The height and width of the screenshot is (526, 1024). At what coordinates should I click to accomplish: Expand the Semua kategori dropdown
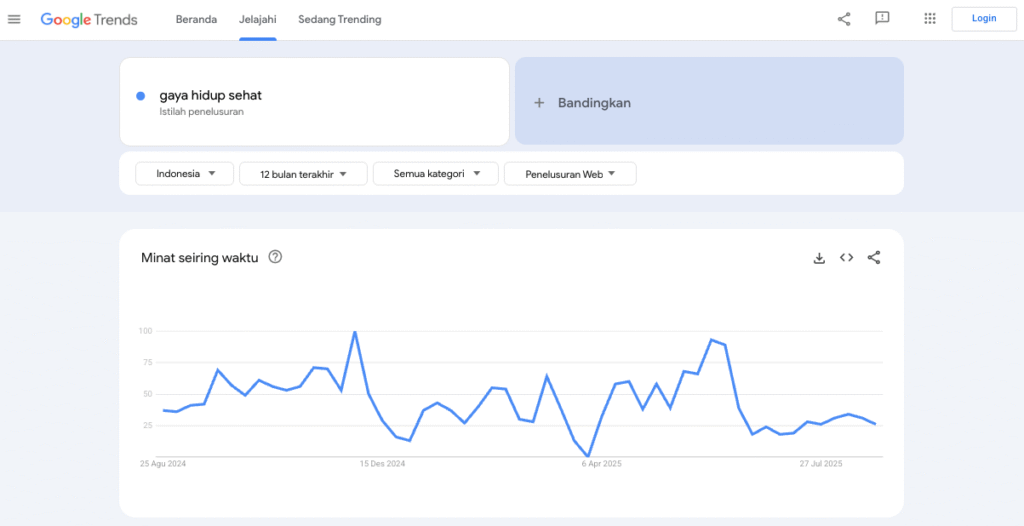click(435, 174)
